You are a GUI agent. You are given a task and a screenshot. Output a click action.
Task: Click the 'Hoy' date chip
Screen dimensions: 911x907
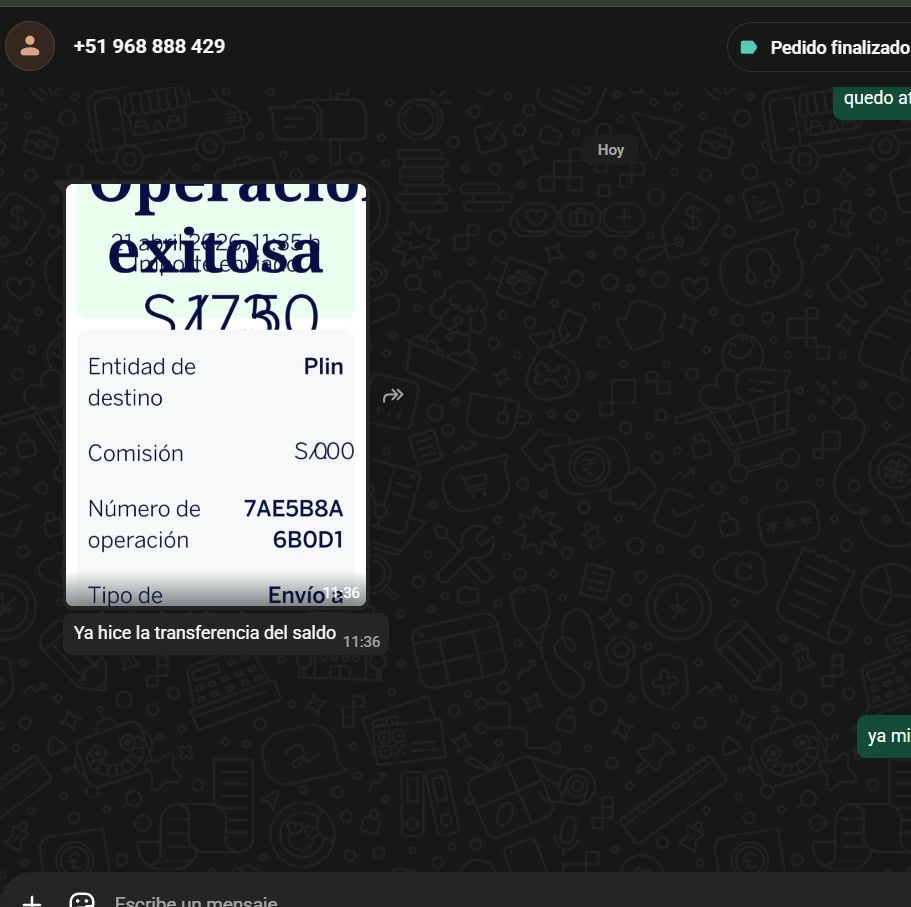(x=611, y=150)
